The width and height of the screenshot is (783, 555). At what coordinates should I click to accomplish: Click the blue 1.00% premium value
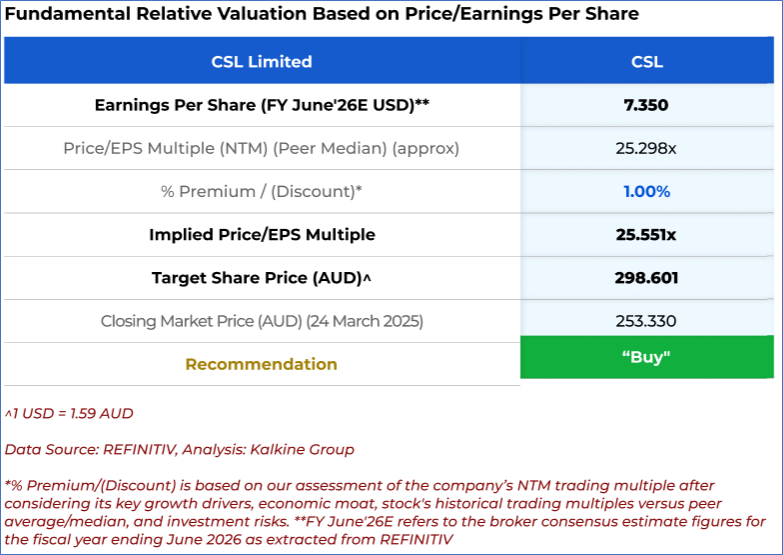coord(646,191)
